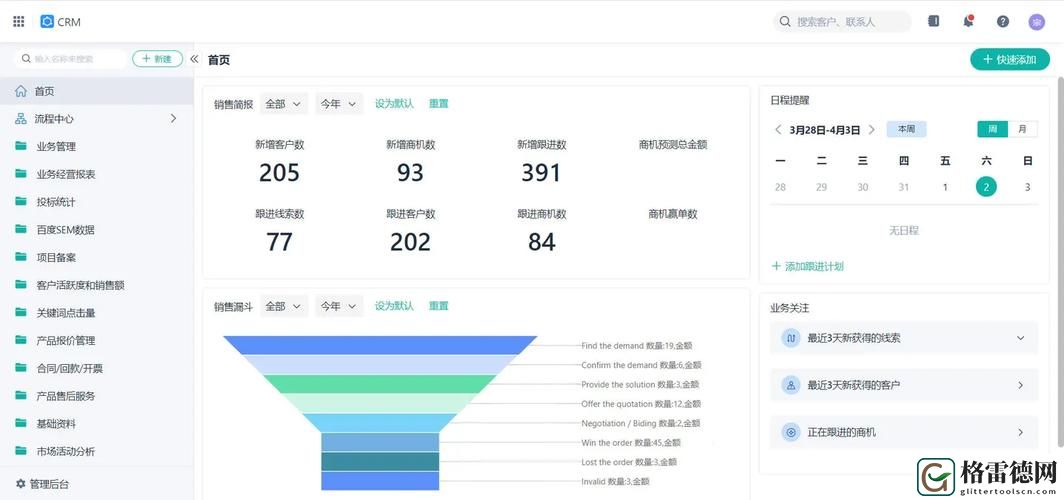The width and height of the screenshot is (1064, 500).
Task: Focus the sidebar name search field
Action: coord(71,59)
